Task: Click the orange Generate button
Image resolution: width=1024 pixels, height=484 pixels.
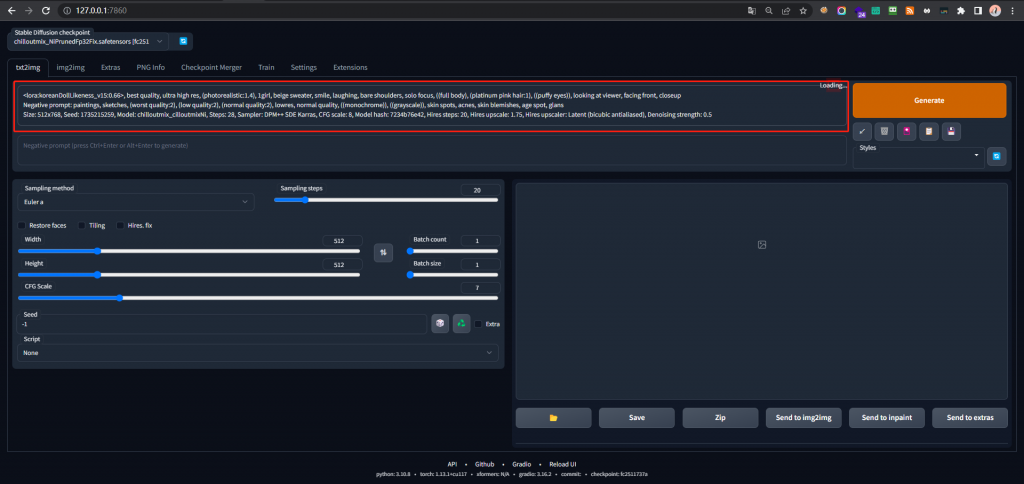Action: (929, 101)
